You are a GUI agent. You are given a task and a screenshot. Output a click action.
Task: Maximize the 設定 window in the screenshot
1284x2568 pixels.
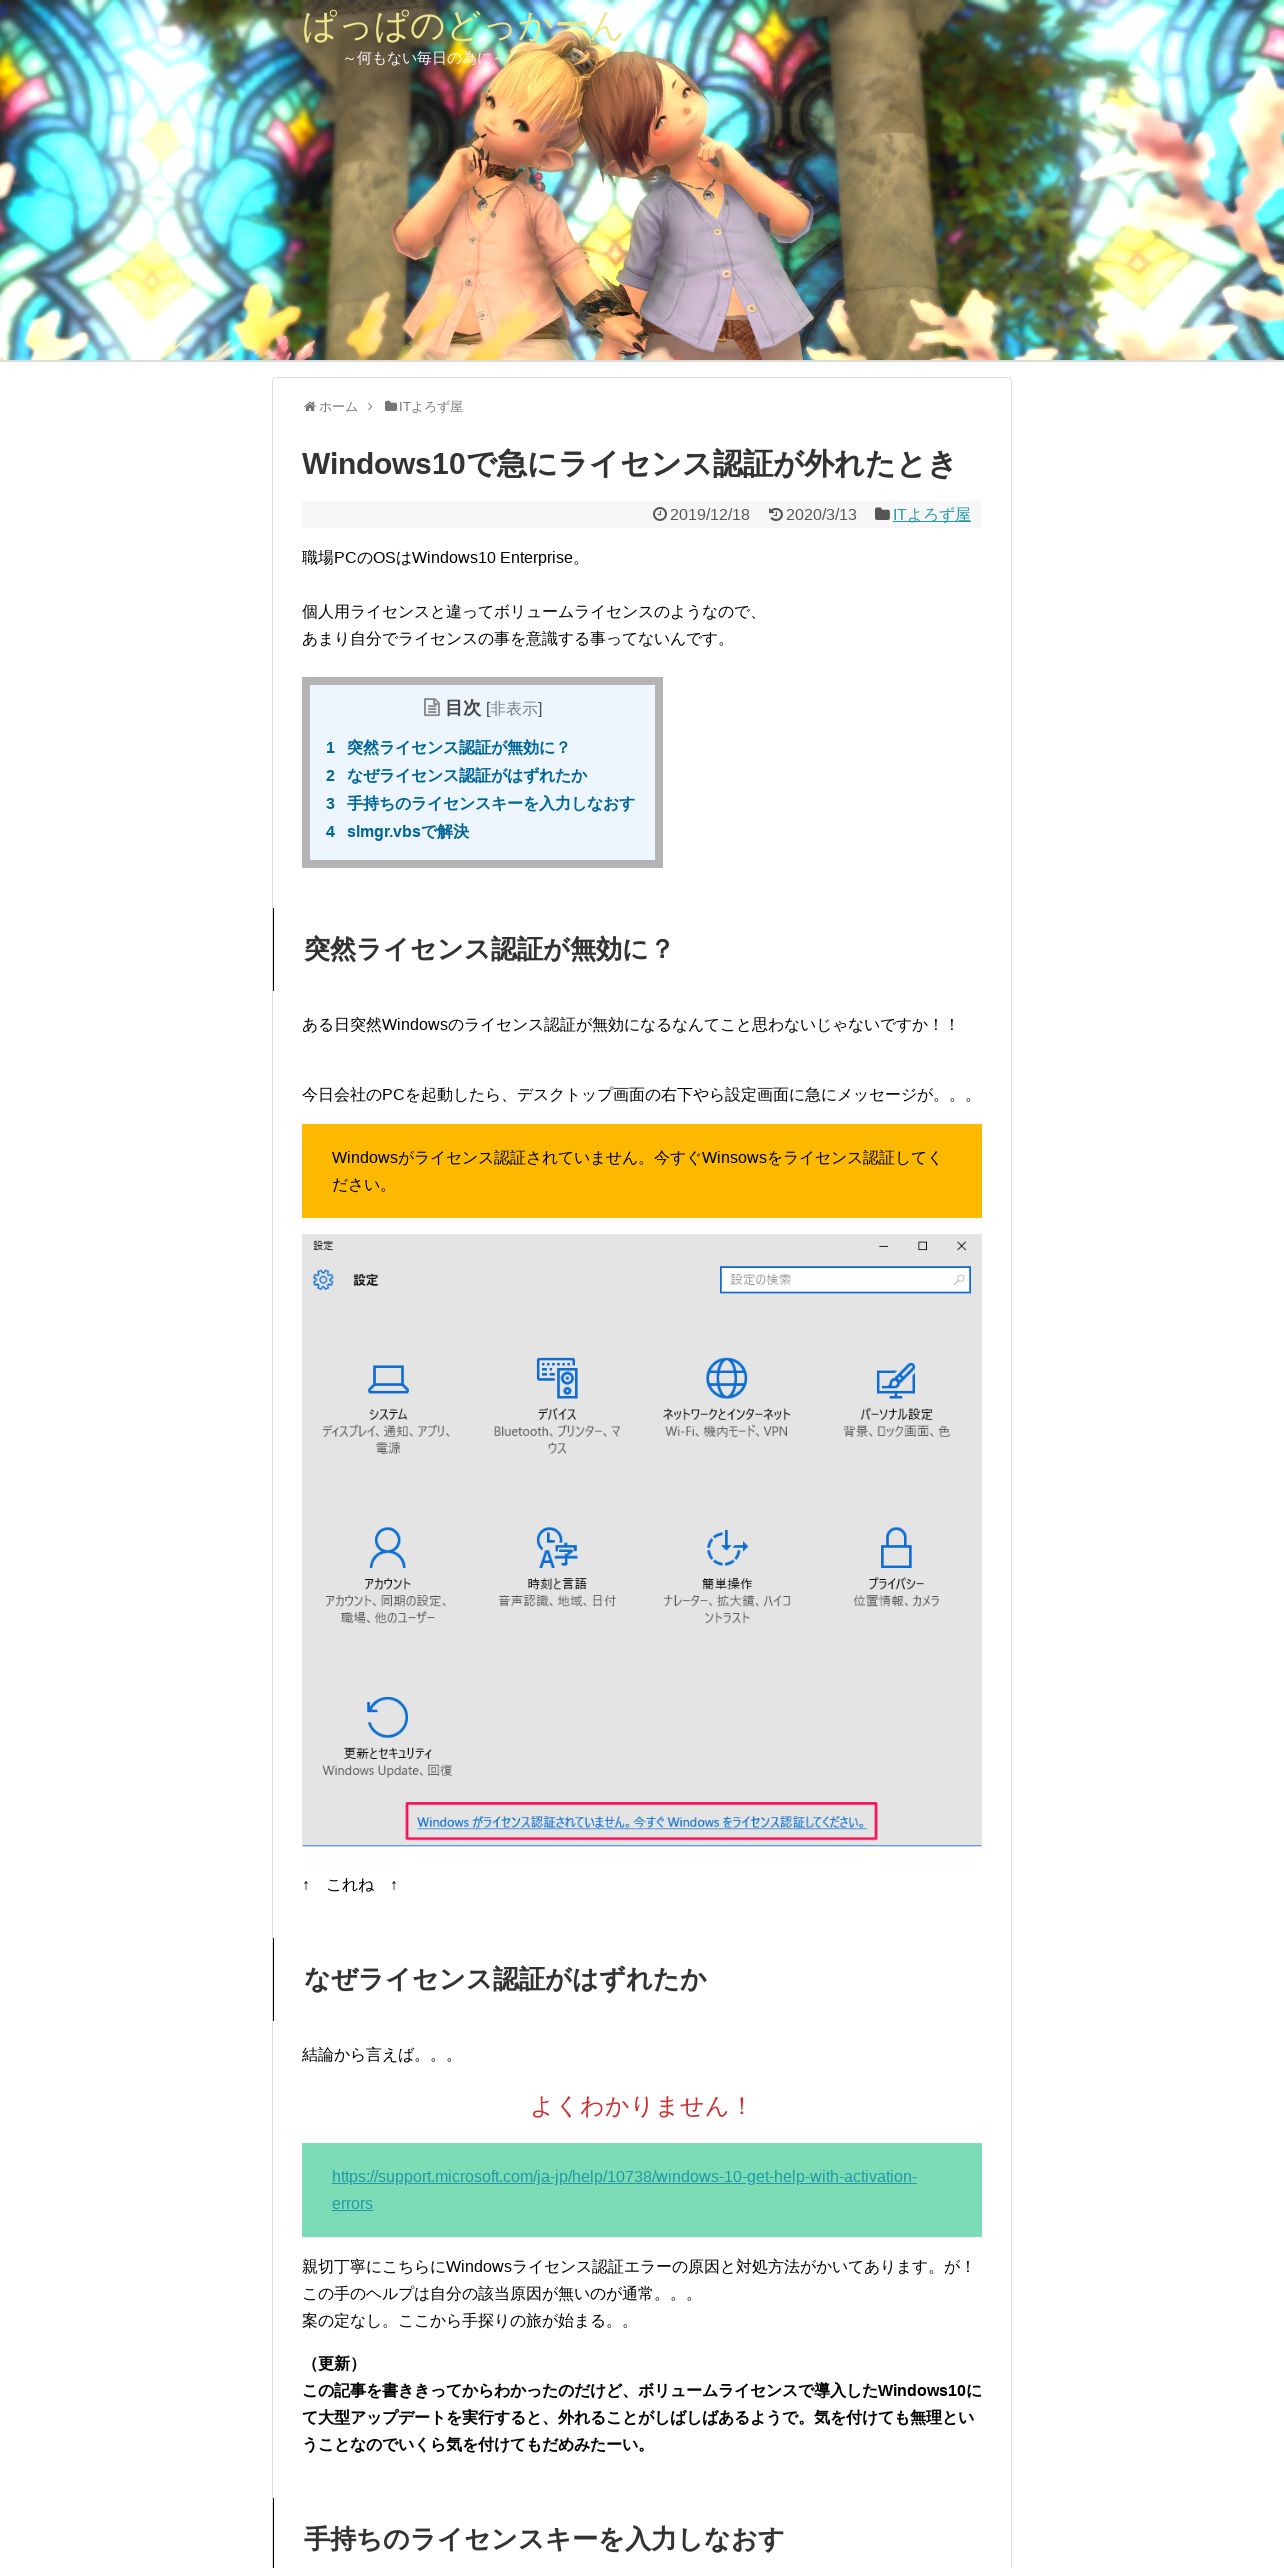click(923, 1246)
